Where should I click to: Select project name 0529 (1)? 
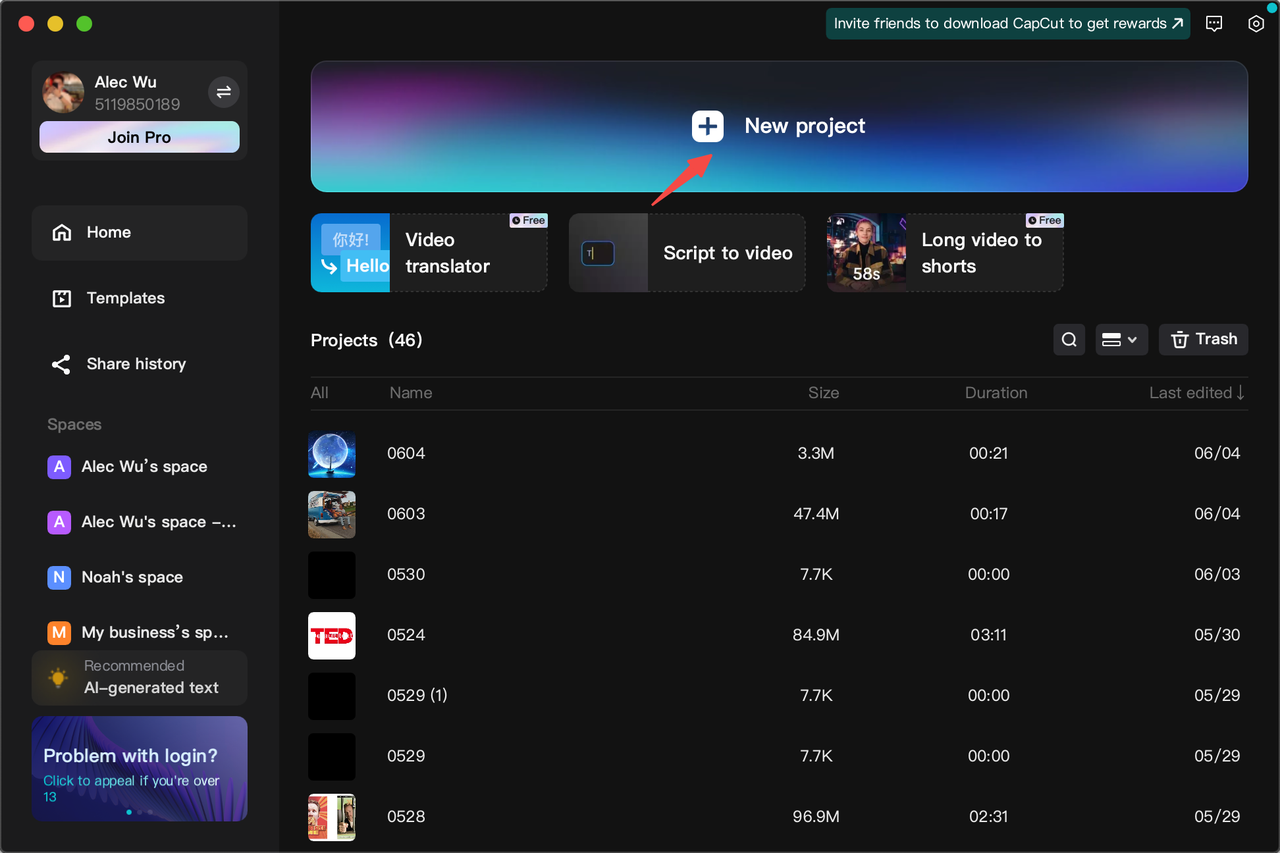417,696
